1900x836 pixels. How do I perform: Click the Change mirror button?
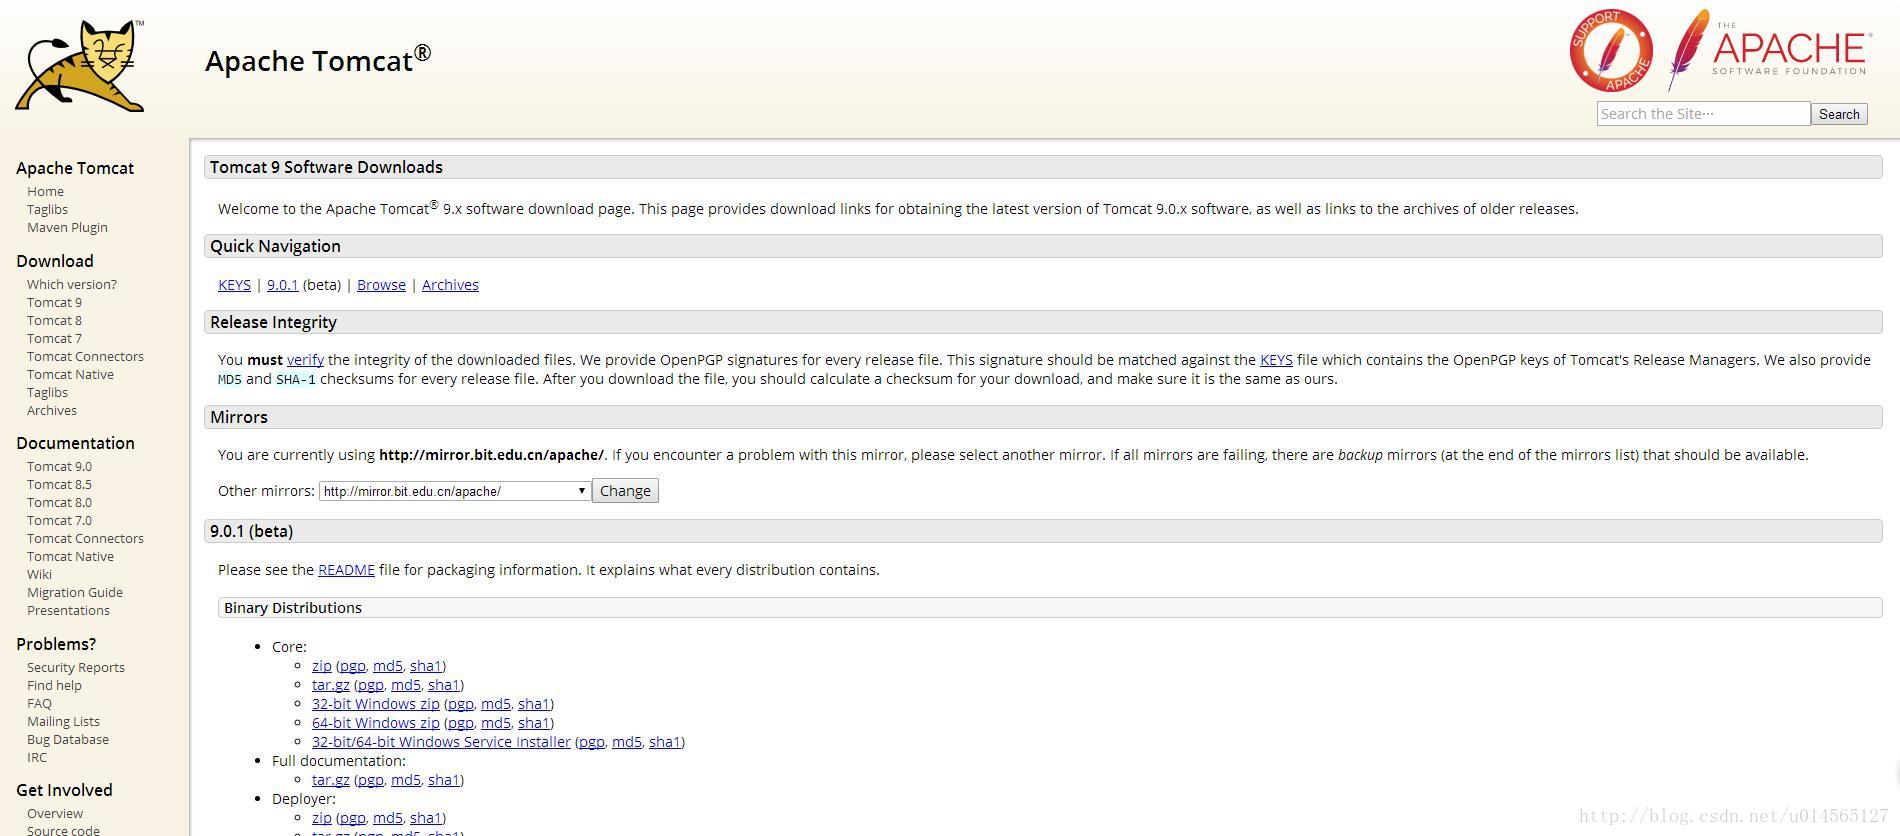point(625,491)
